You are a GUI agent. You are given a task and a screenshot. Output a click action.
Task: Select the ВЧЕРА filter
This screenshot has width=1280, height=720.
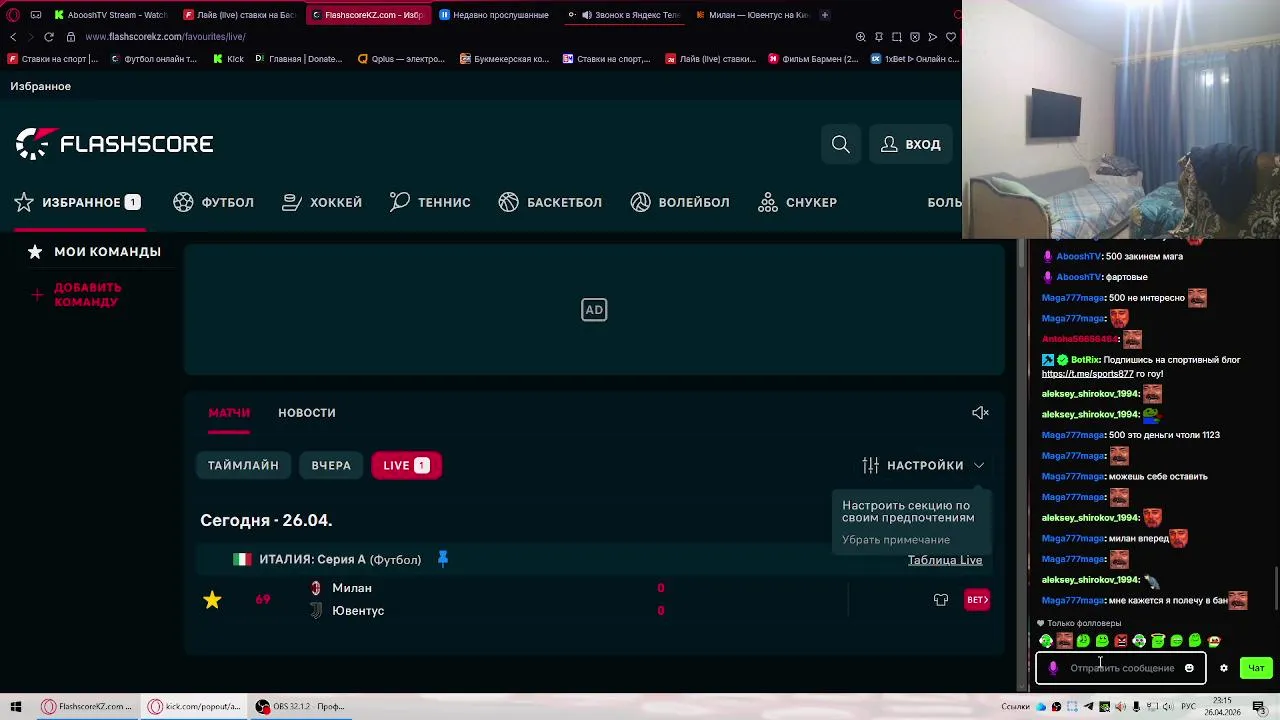(x=331, y=465)
